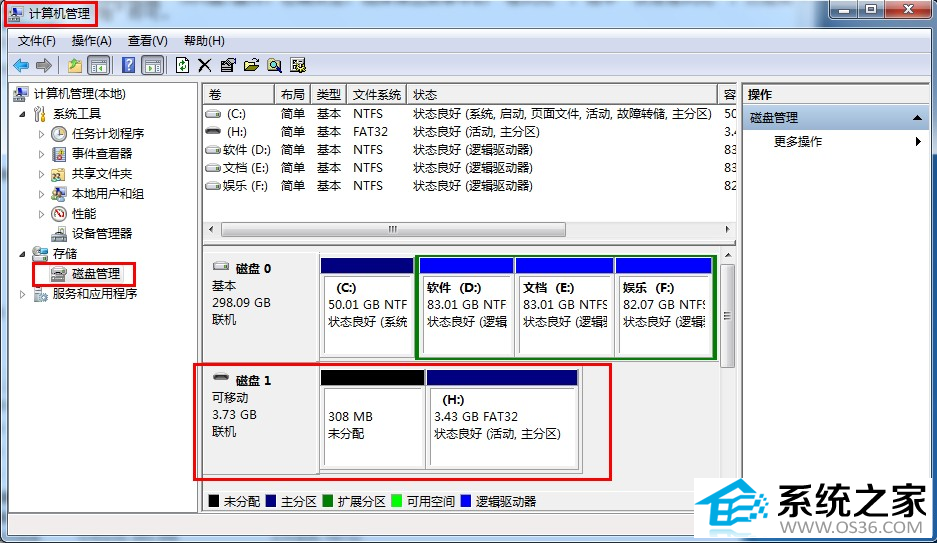
Task: Select the (H:) volume row icon
Action: pyautogui.click(x=213, y=131)
